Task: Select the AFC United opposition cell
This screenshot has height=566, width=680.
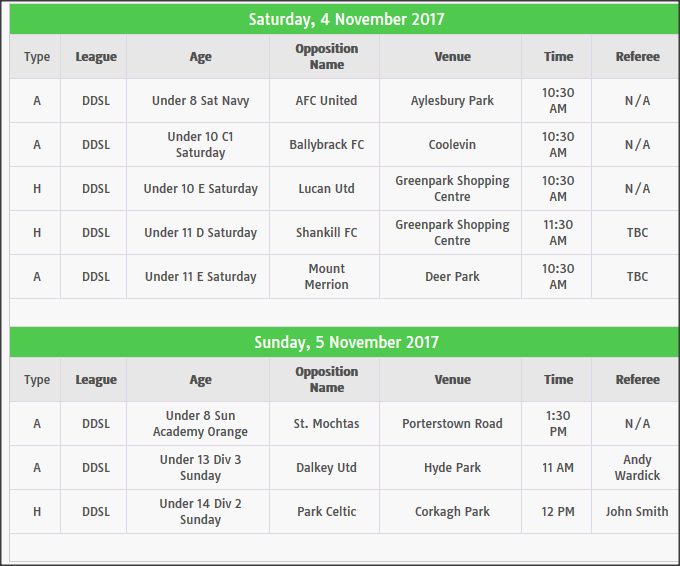Action: coord(326,101)
